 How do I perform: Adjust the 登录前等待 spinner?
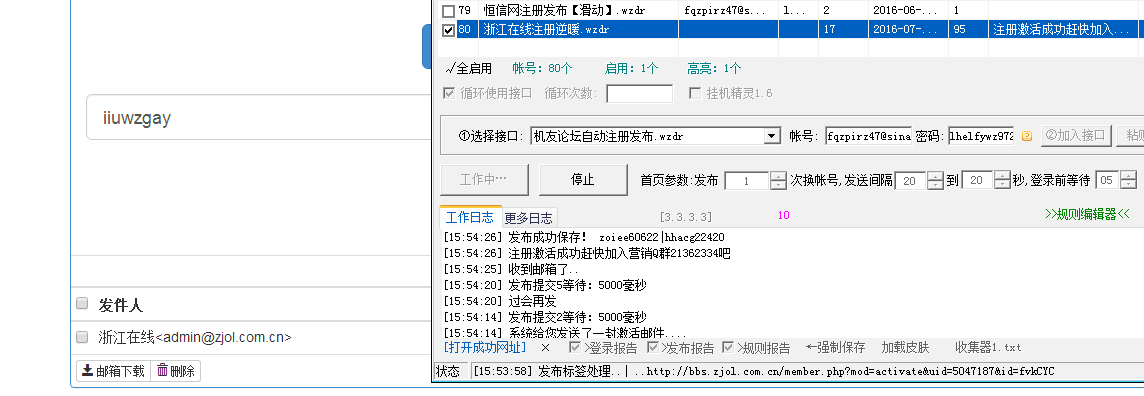(1129, 180)
